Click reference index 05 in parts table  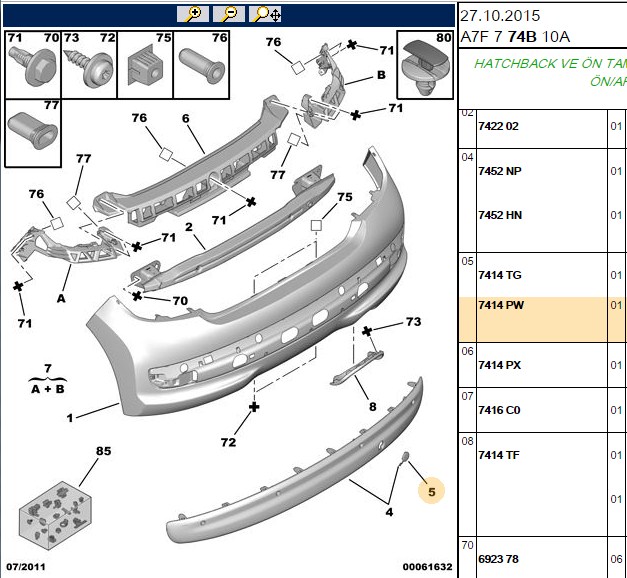[x=467, y=261]
